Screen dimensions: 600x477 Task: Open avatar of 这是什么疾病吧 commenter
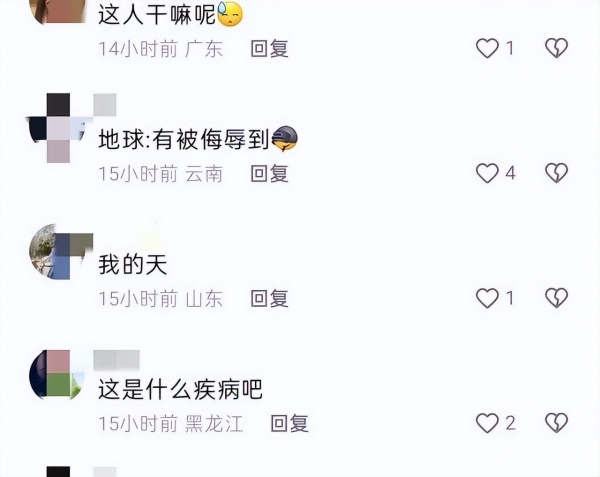[x=57, y=375]
